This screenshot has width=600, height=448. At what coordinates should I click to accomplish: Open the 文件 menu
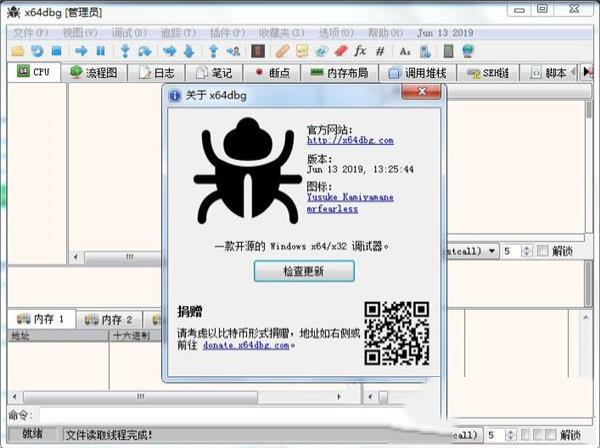click(31, 33)
